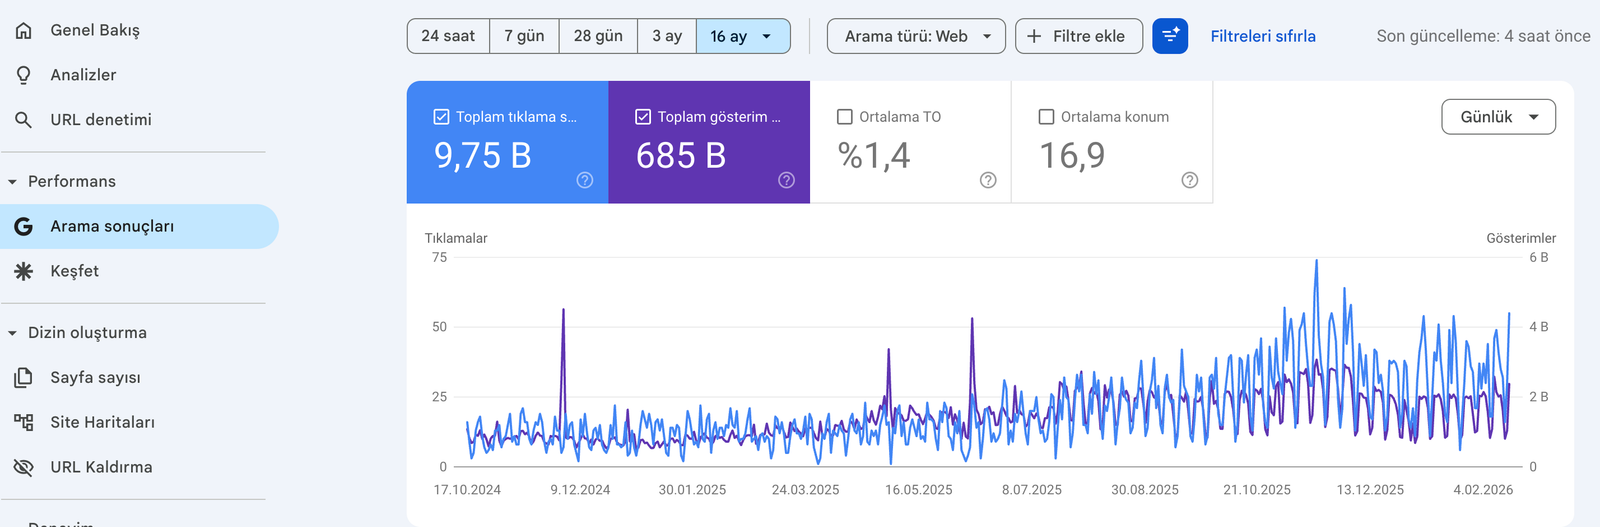Click the purple spike near 9.12.2024
The height and width of the screenshot is (527, 1600).
click(563, 312)
